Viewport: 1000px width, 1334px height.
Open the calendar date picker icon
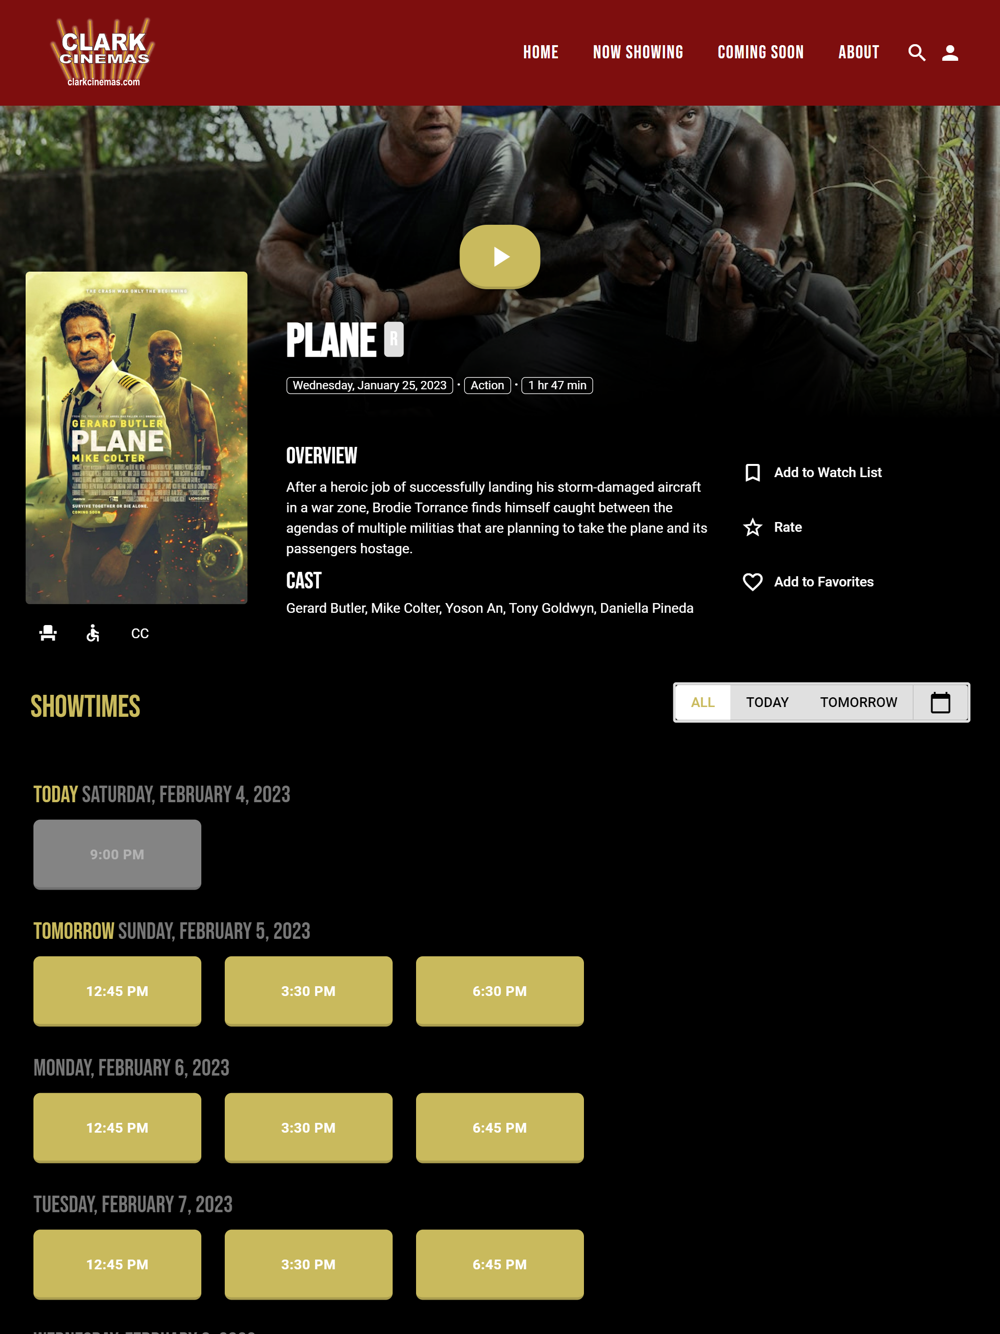[940, 702]
